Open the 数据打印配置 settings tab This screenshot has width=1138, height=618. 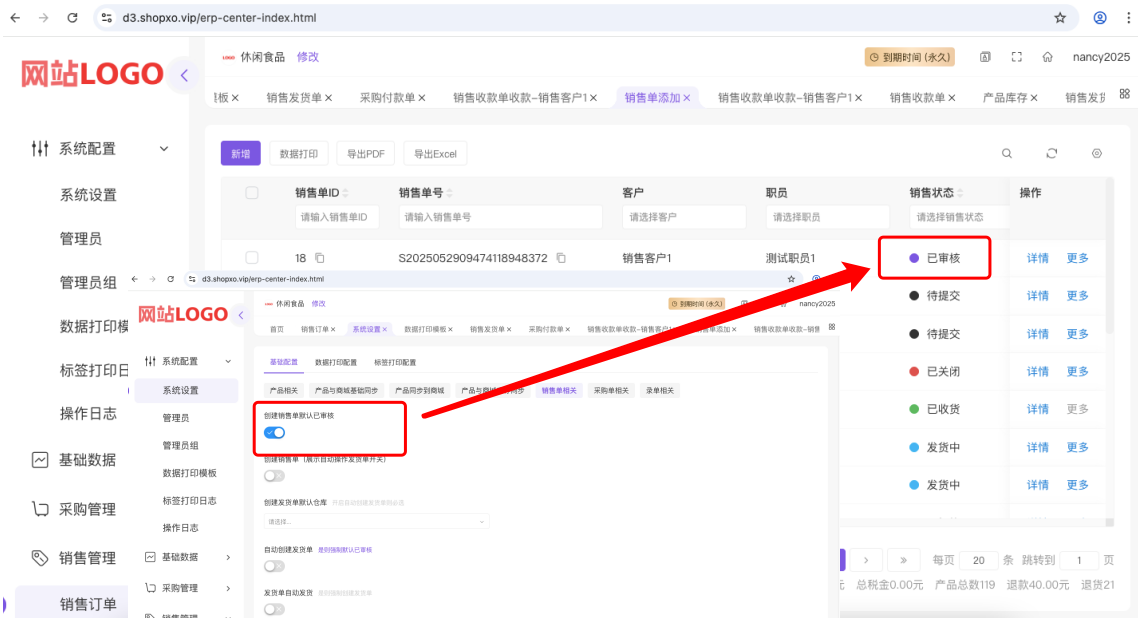[x=336, y=362]
